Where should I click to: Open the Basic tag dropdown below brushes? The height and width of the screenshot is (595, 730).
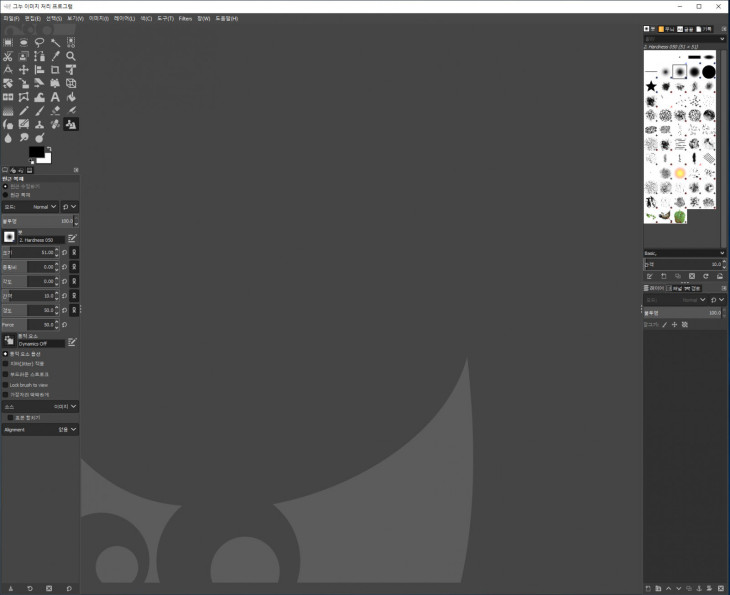(x=684, y=253)
